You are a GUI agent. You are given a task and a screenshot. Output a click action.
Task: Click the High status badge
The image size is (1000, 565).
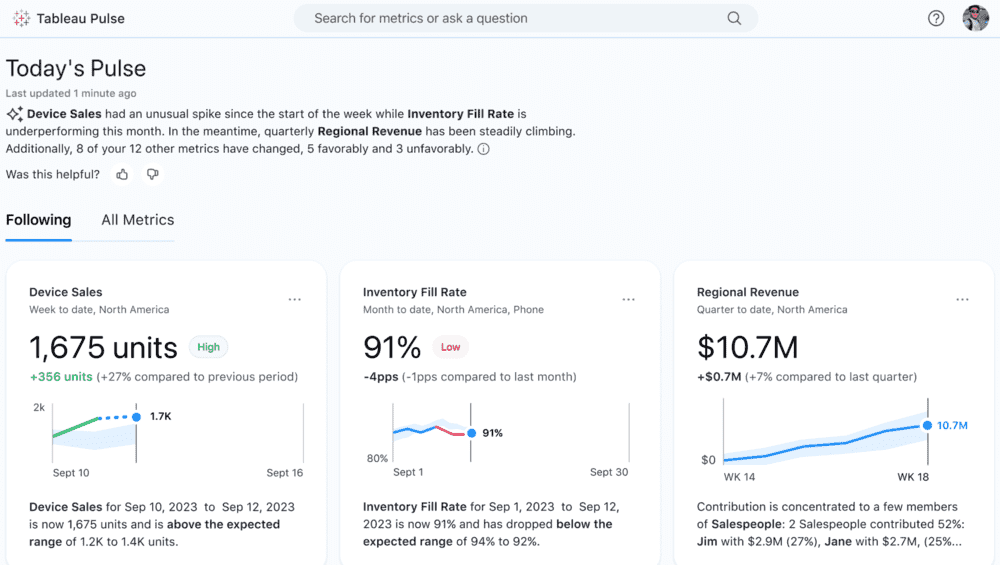pos(209,347)
